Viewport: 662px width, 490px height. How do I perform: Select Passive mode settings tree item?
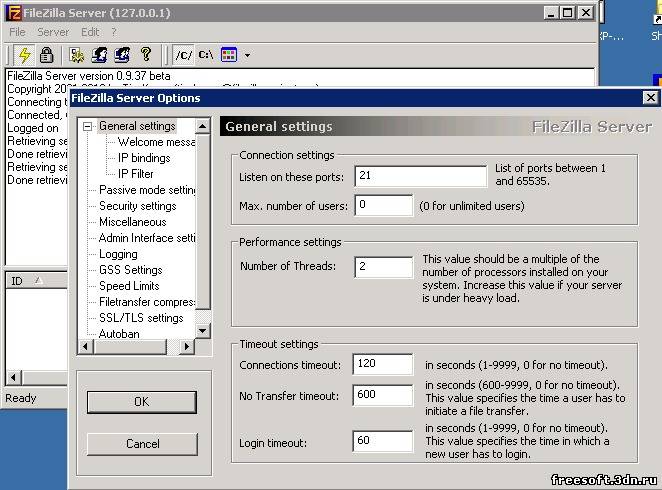tap(147, 190)
